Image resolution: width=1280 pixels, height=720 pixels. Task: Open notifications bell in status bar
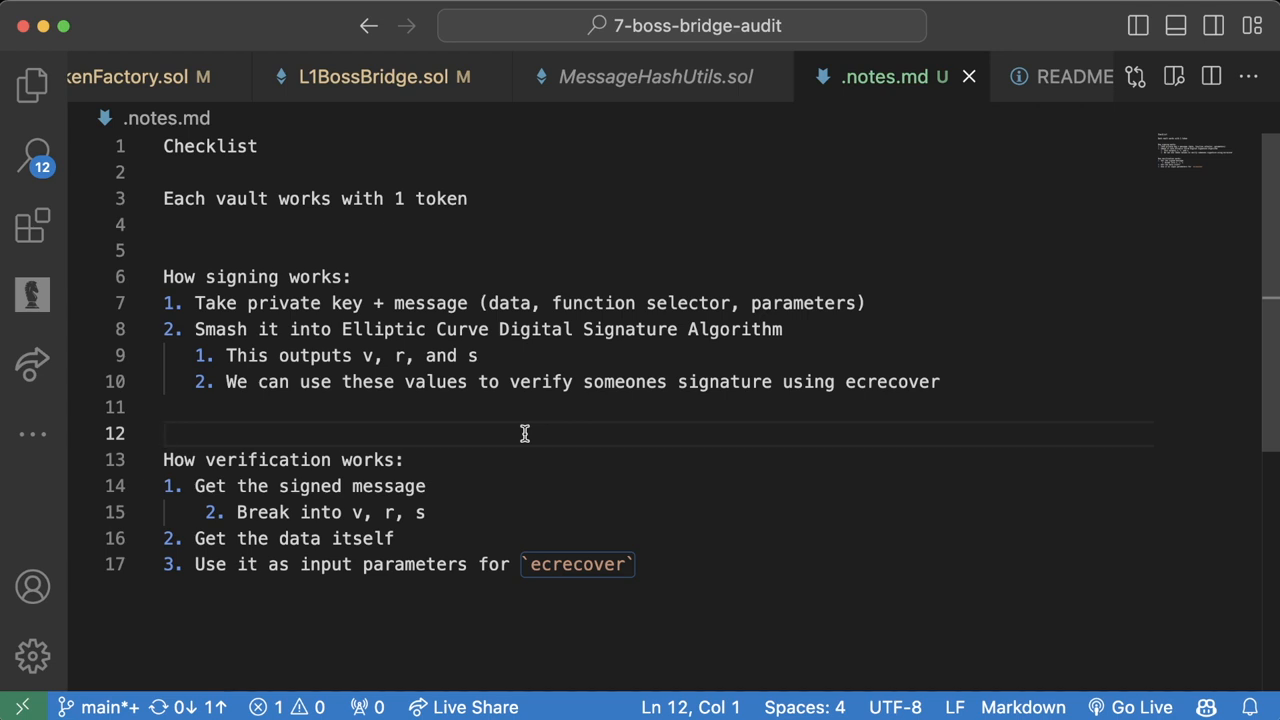pyautogui.click(x=1249, y=707)
